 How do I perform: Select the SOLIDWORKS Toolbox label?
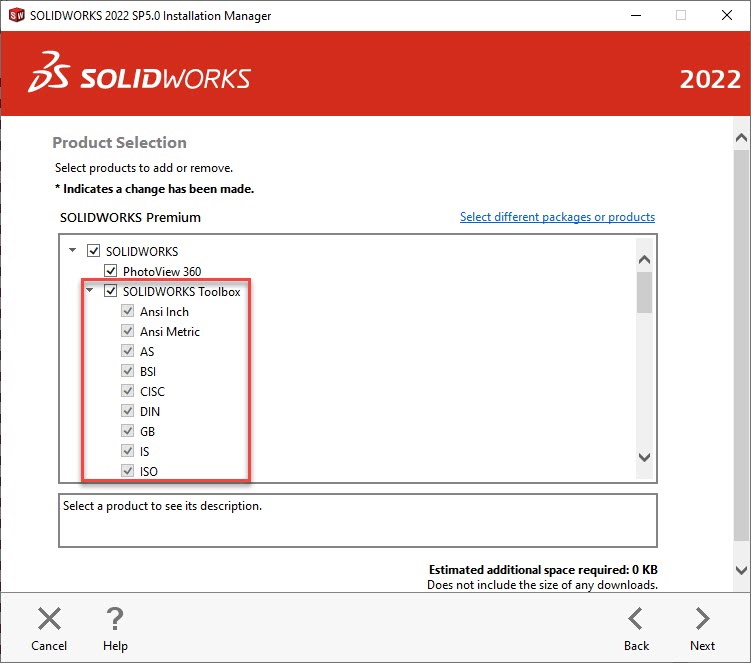click(x=182, y=292)
